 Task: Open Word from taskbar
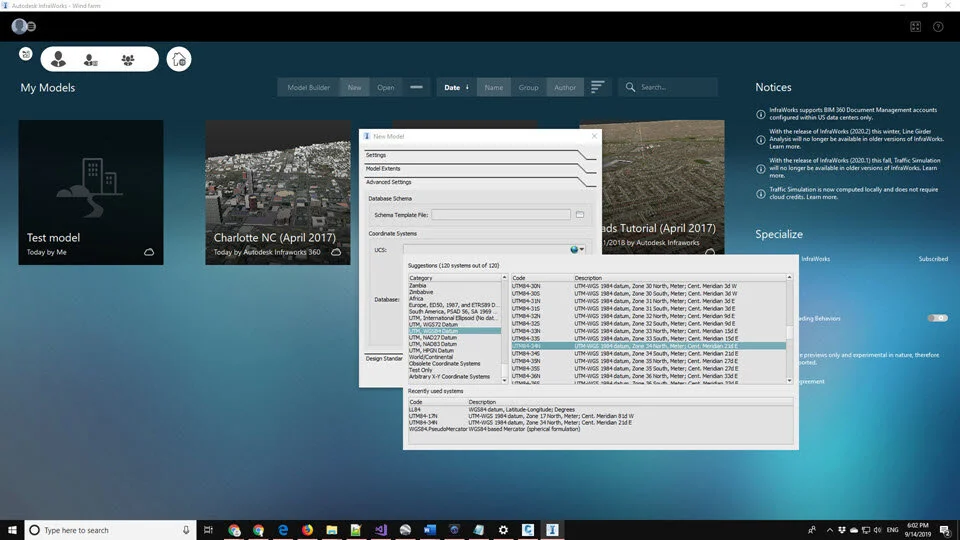(430, 530)
